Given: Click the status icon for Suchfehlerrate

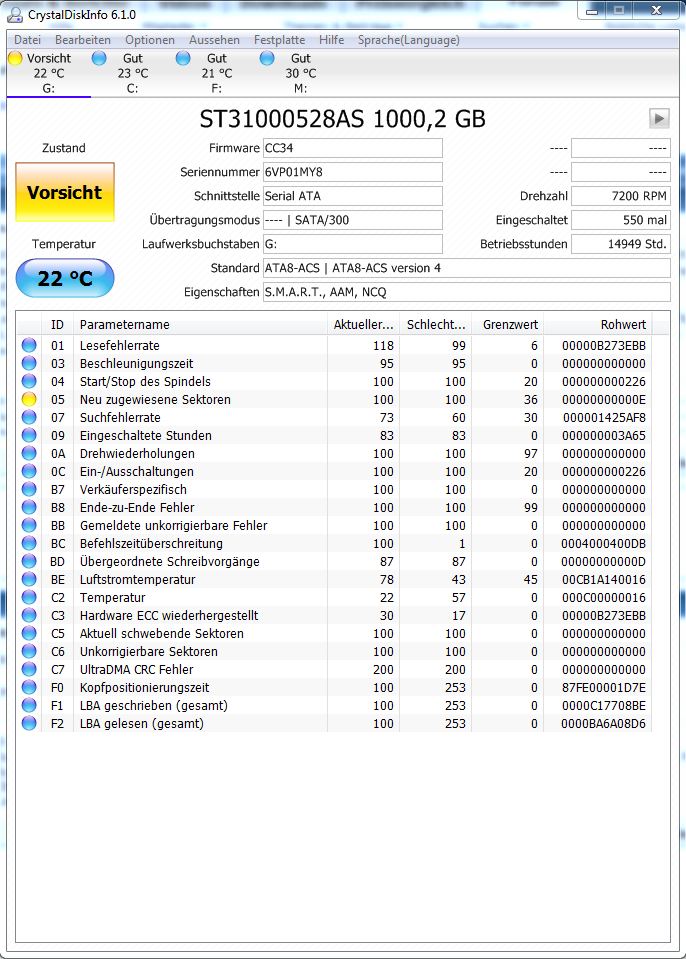Looking at the screenshot, I should [29, 417].
